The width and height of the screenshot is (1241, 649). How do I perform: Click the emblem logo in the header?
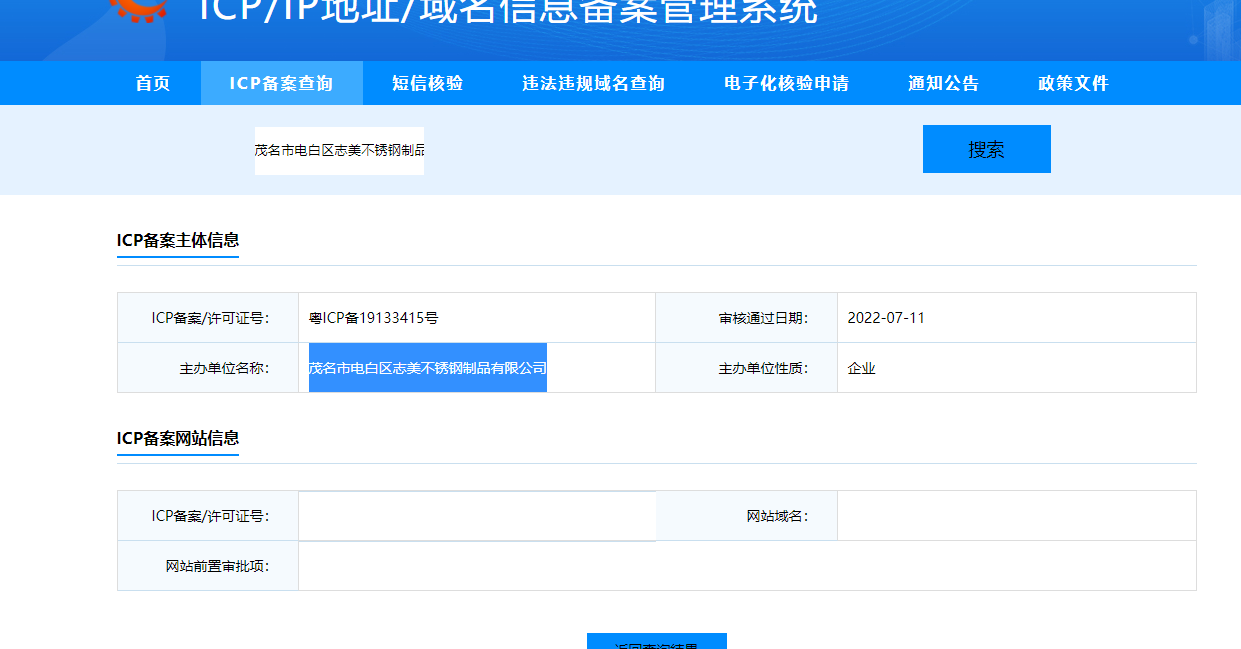[x=140, y=9]
